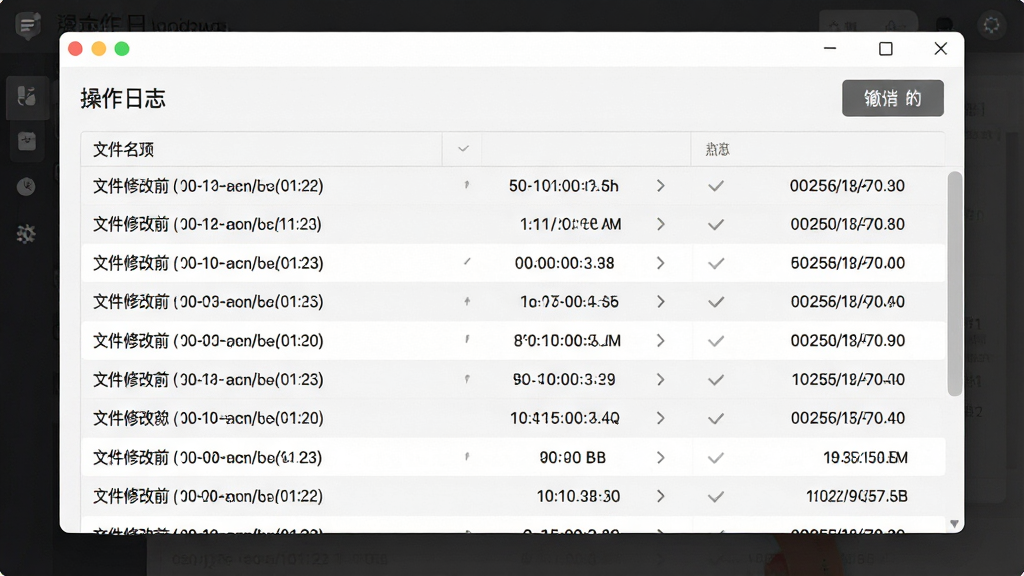Screen dimensions: 1024x576
Task: Click up arrow icon in 50-101:00:13.5h row
Action: pyautogui.click(x=467, y=185)
